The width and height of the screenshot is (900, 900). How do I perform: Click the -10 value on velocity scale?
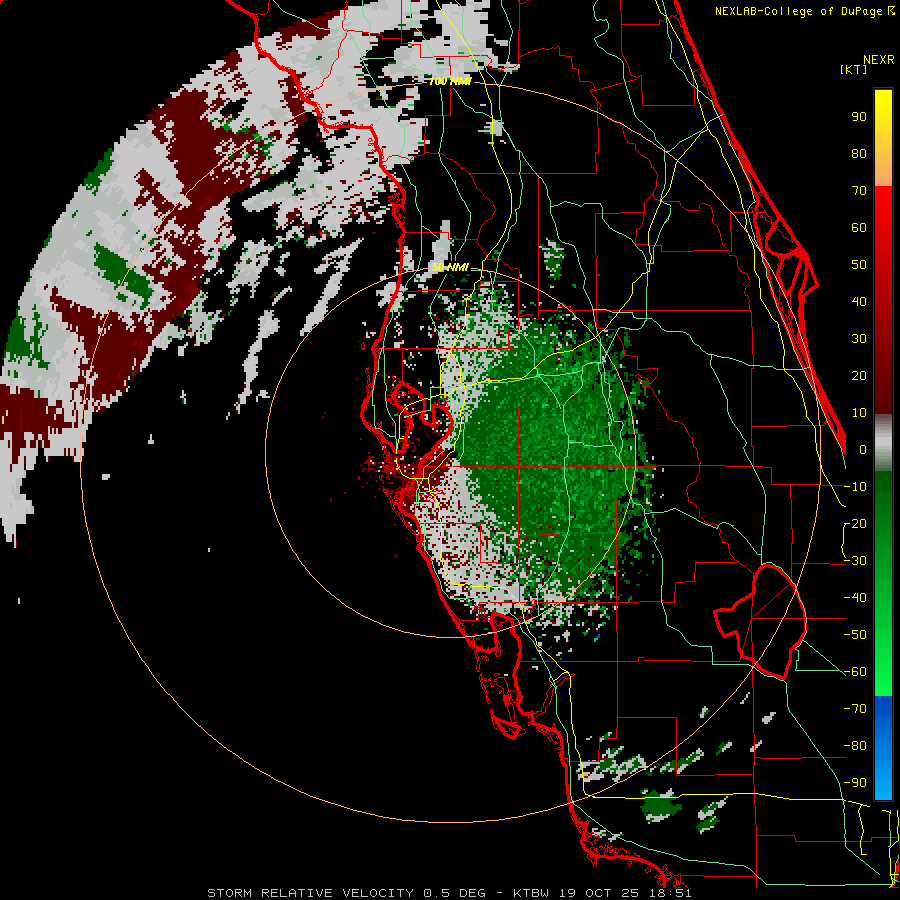[x=855, y=487]
